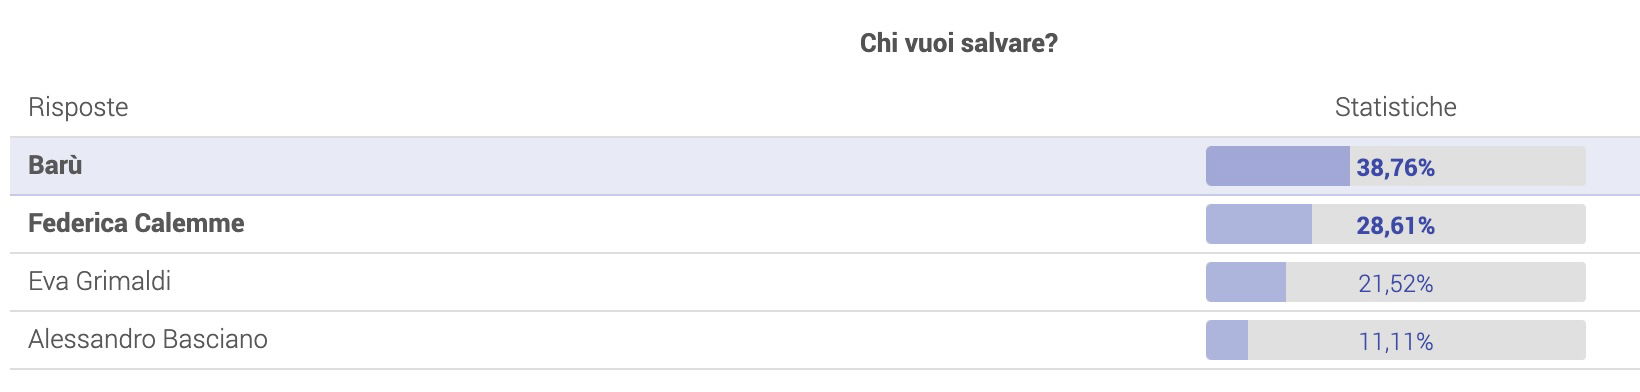Click the filled portion of Barù's bar
Viewport: 1640px width, 392px height.
[x=1278, y=166]
